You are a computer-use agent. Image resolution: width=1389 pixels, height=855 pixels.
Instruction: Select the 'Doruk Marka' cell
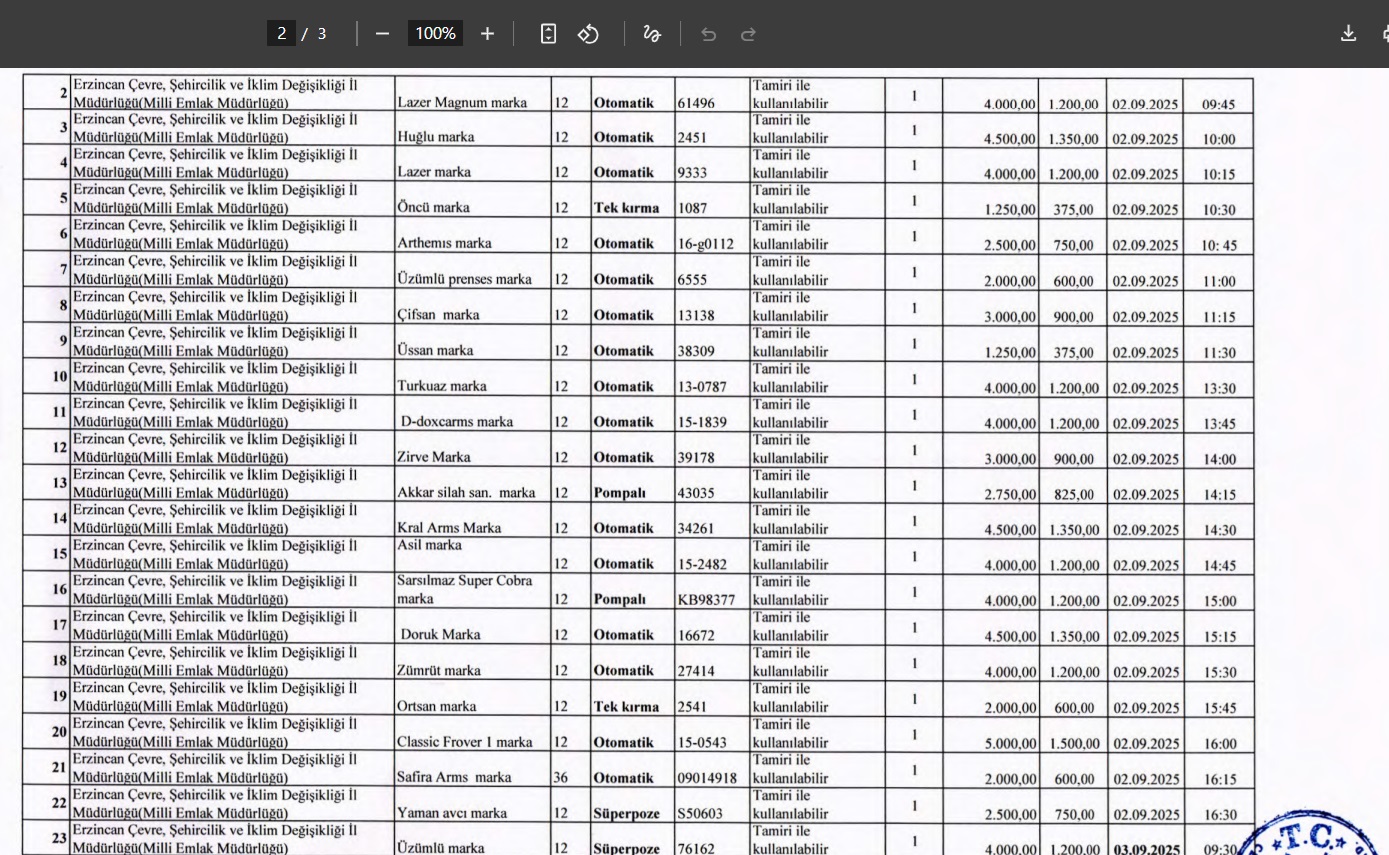[x=440, y=635]
